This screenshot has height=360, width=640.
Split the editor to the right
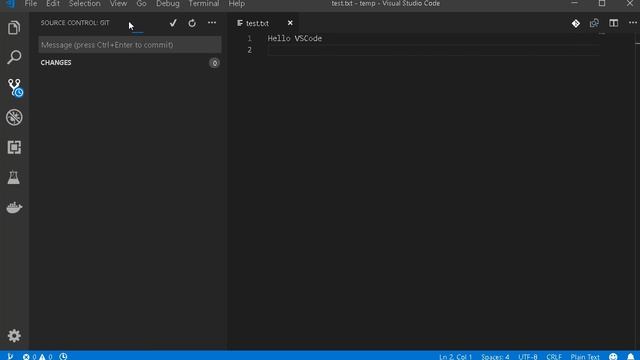(613, 23)
